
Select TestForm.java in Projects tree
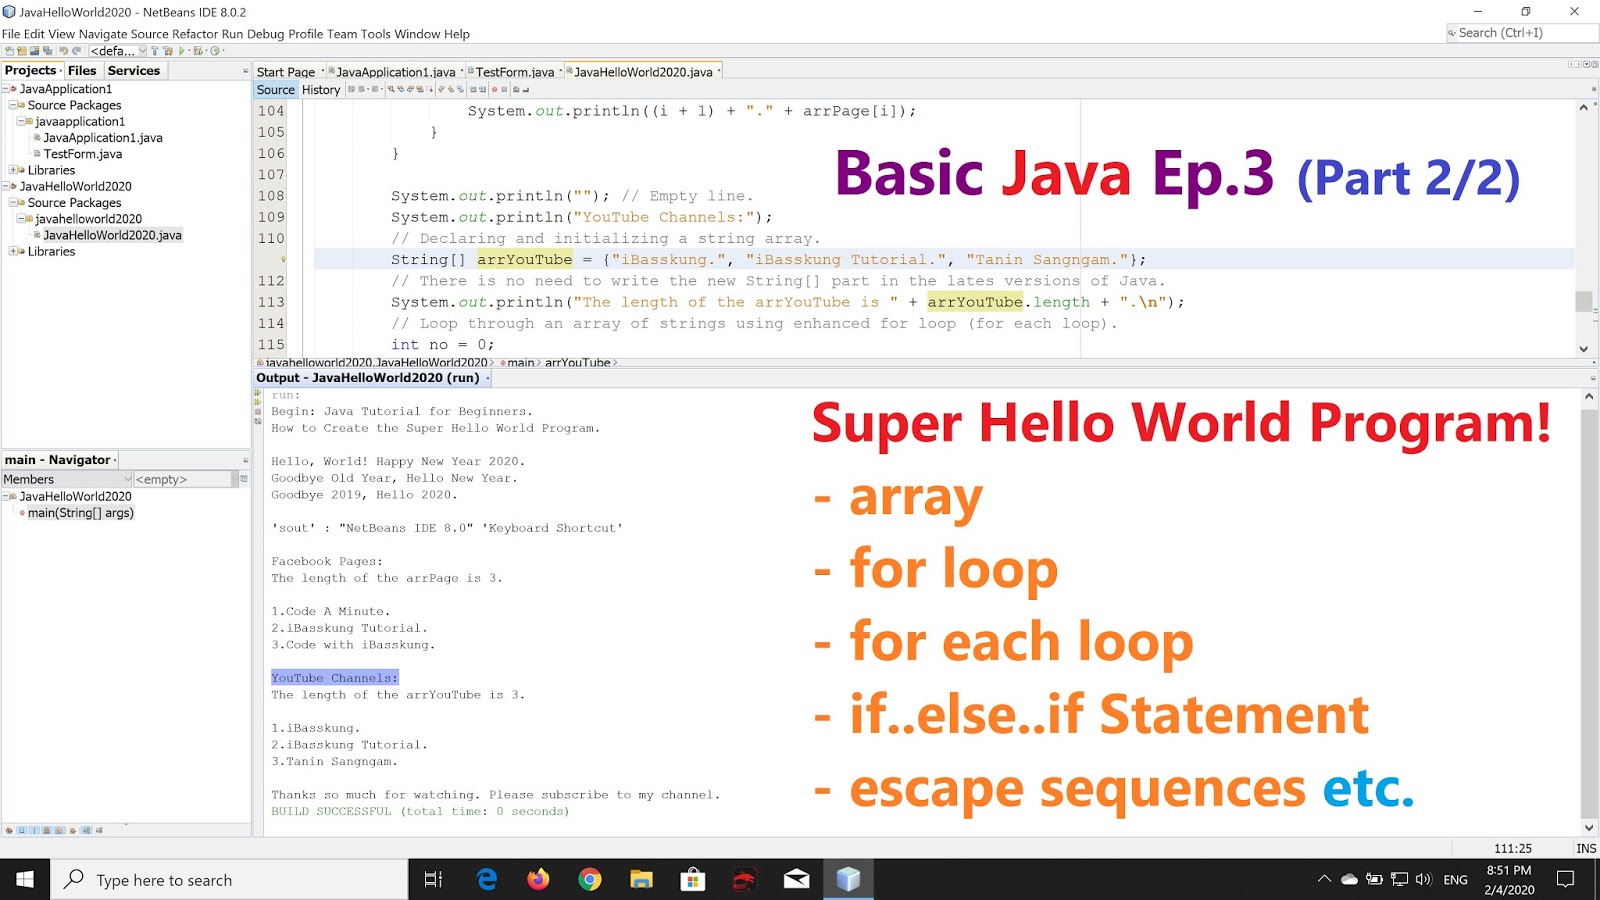click(x=82, y=154)
